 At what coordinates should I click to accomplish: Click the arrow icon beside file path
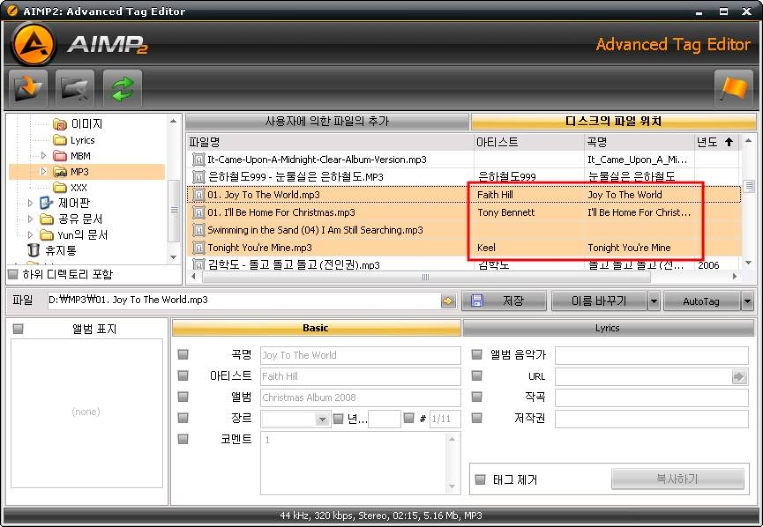point(448,301)
